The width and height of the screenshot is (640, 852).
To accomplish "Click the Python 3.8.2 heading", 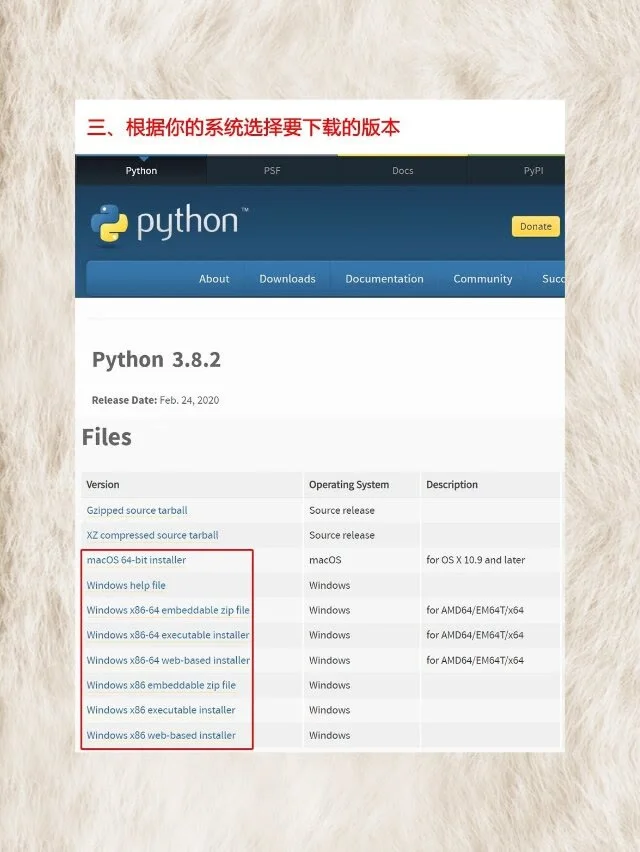I will coord(156,360).
